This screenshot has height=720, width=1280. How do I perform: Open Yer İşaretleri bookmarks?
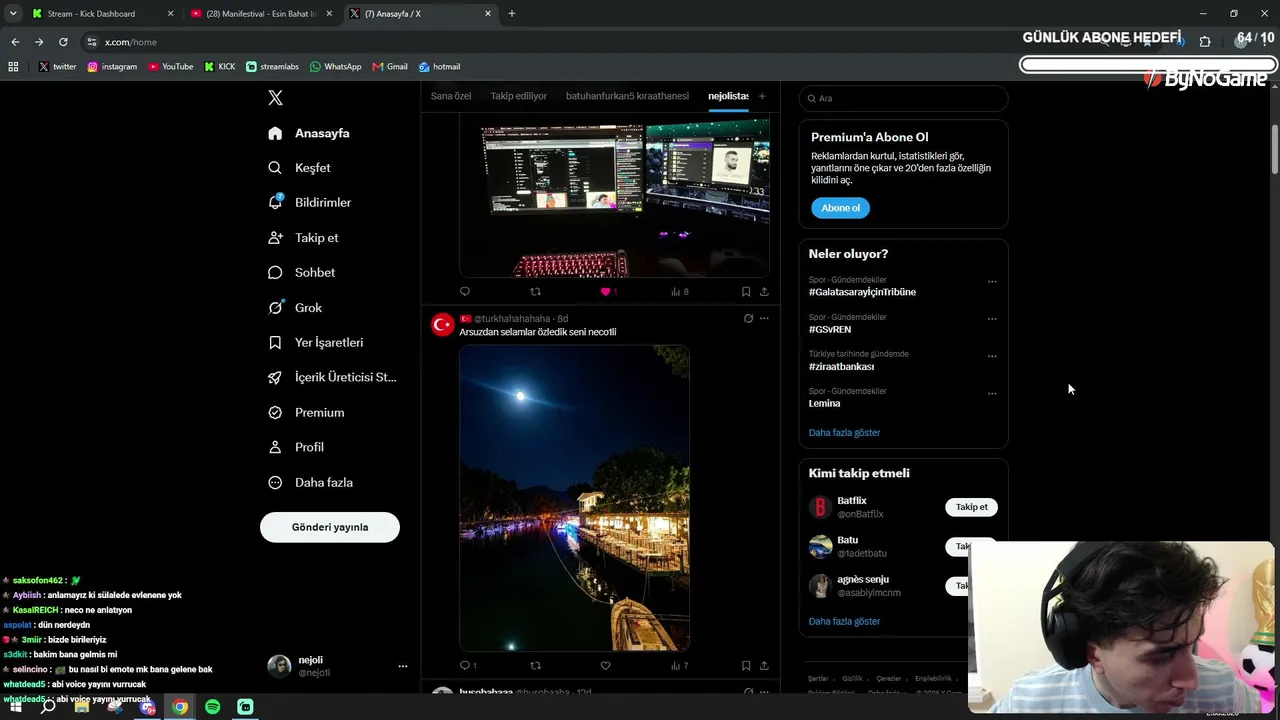pos(315,343)
